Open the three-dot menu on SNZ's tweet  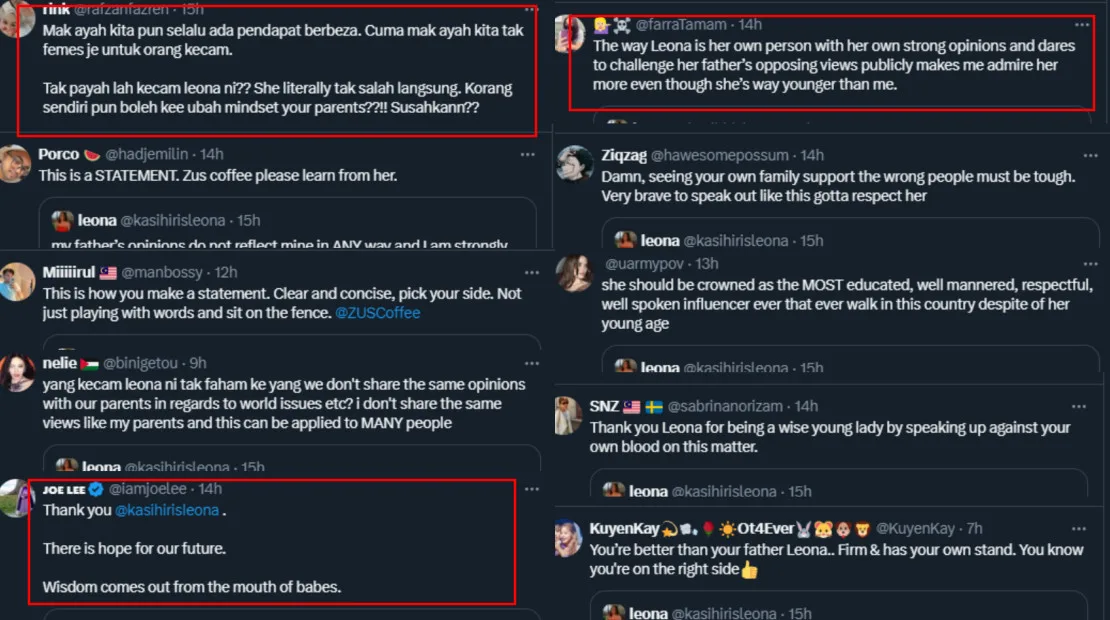point(1079,406)
